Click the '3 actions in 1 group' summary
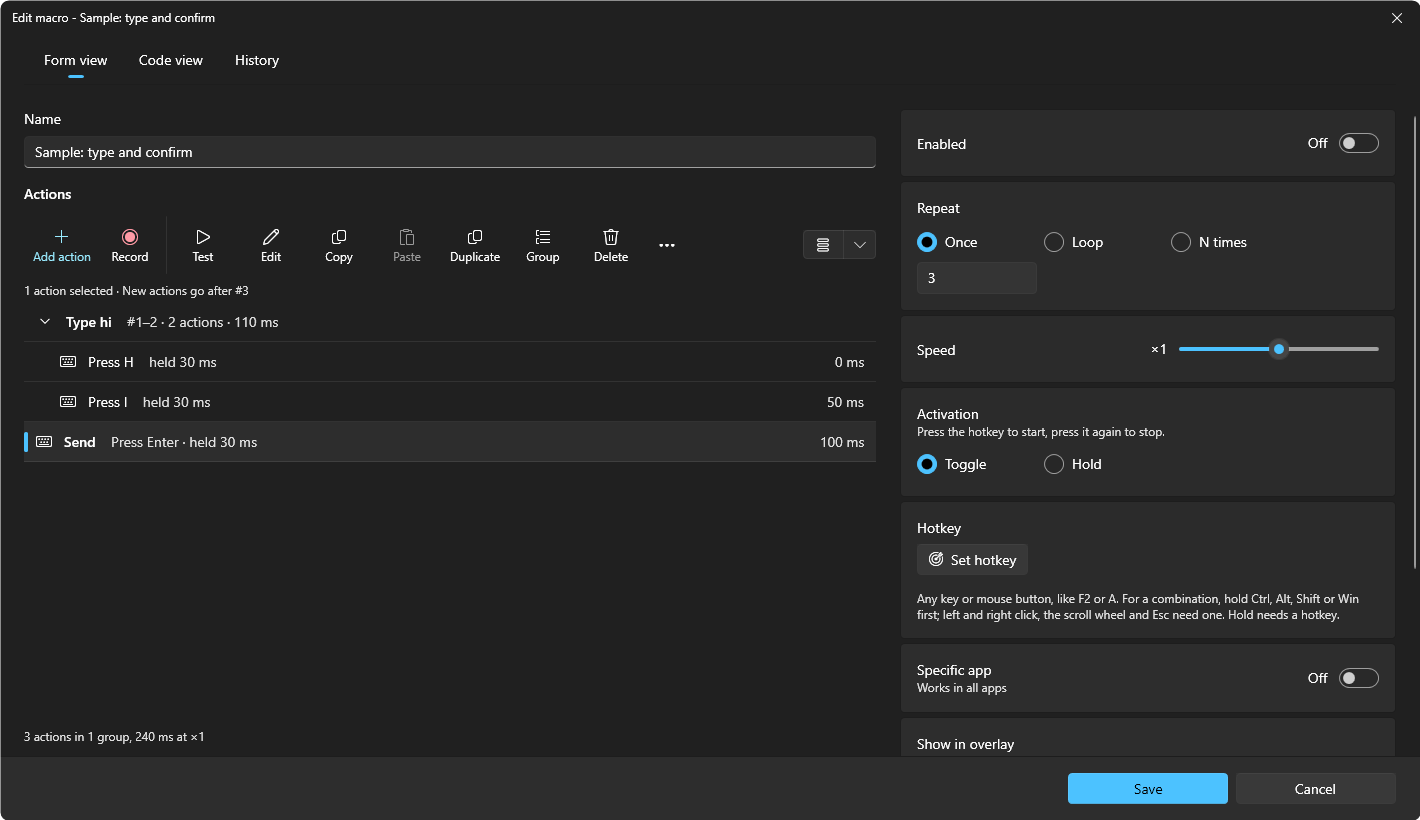 (x=114, y=737)
